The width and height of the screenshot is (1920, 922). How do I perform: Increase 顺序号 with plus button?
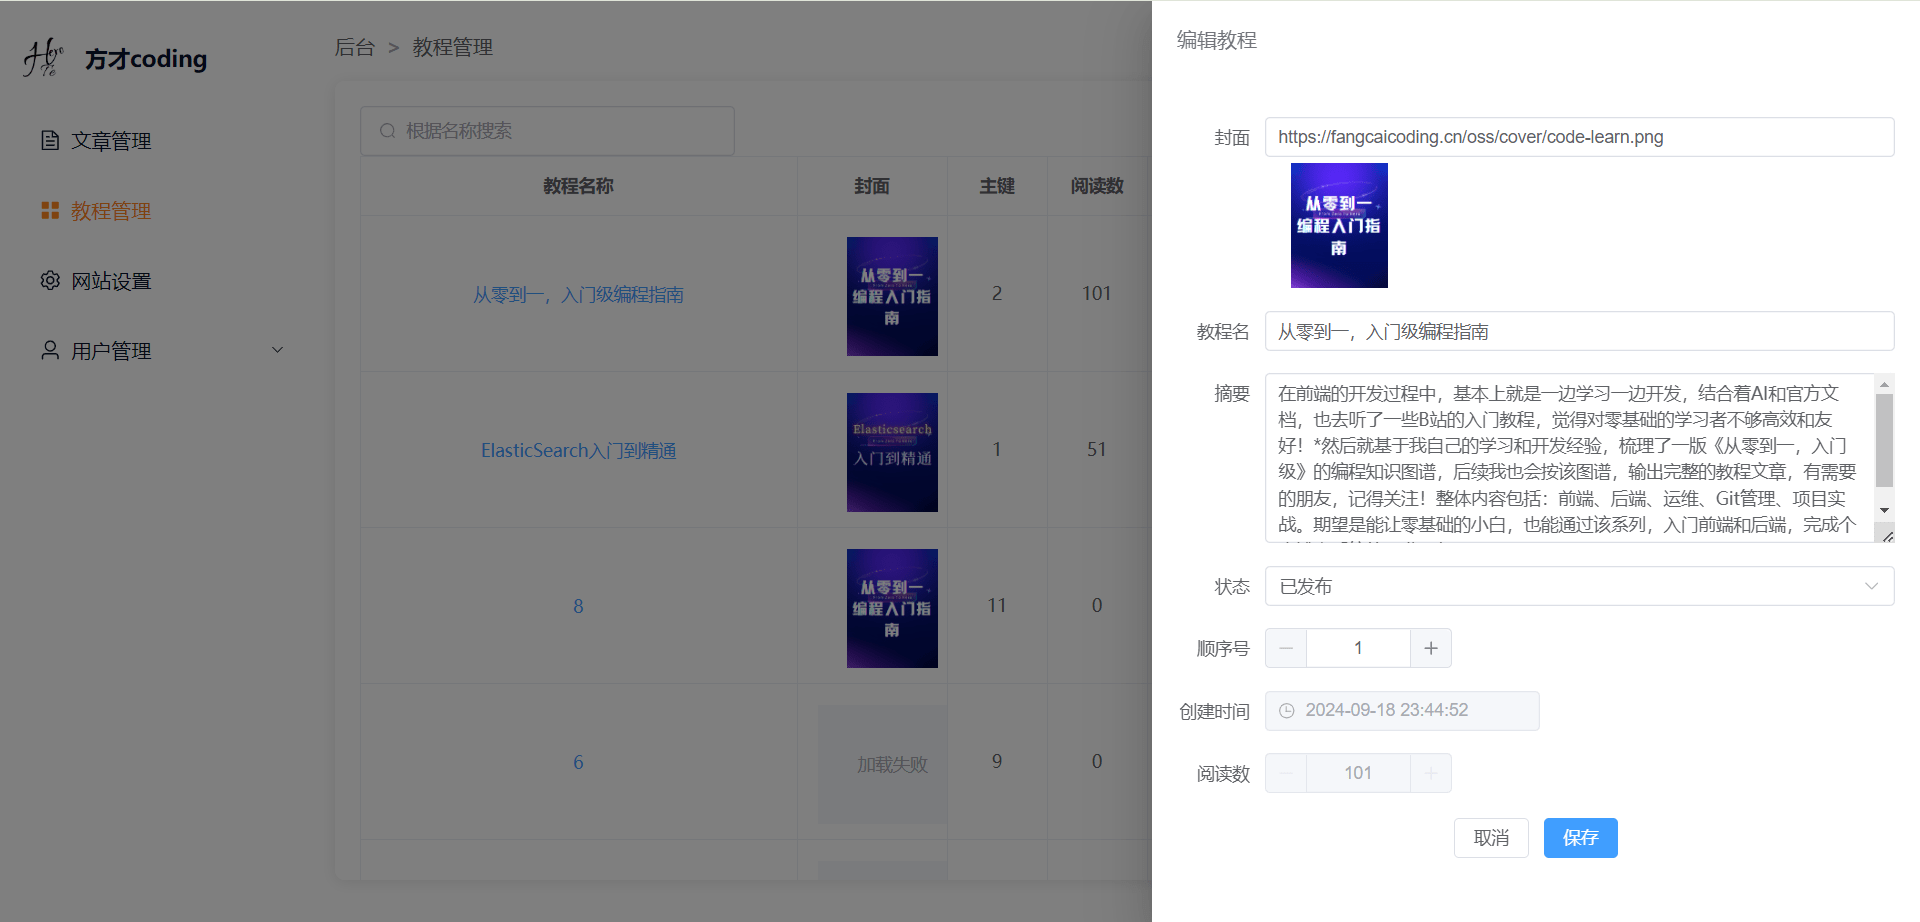tap(1431, 648)
